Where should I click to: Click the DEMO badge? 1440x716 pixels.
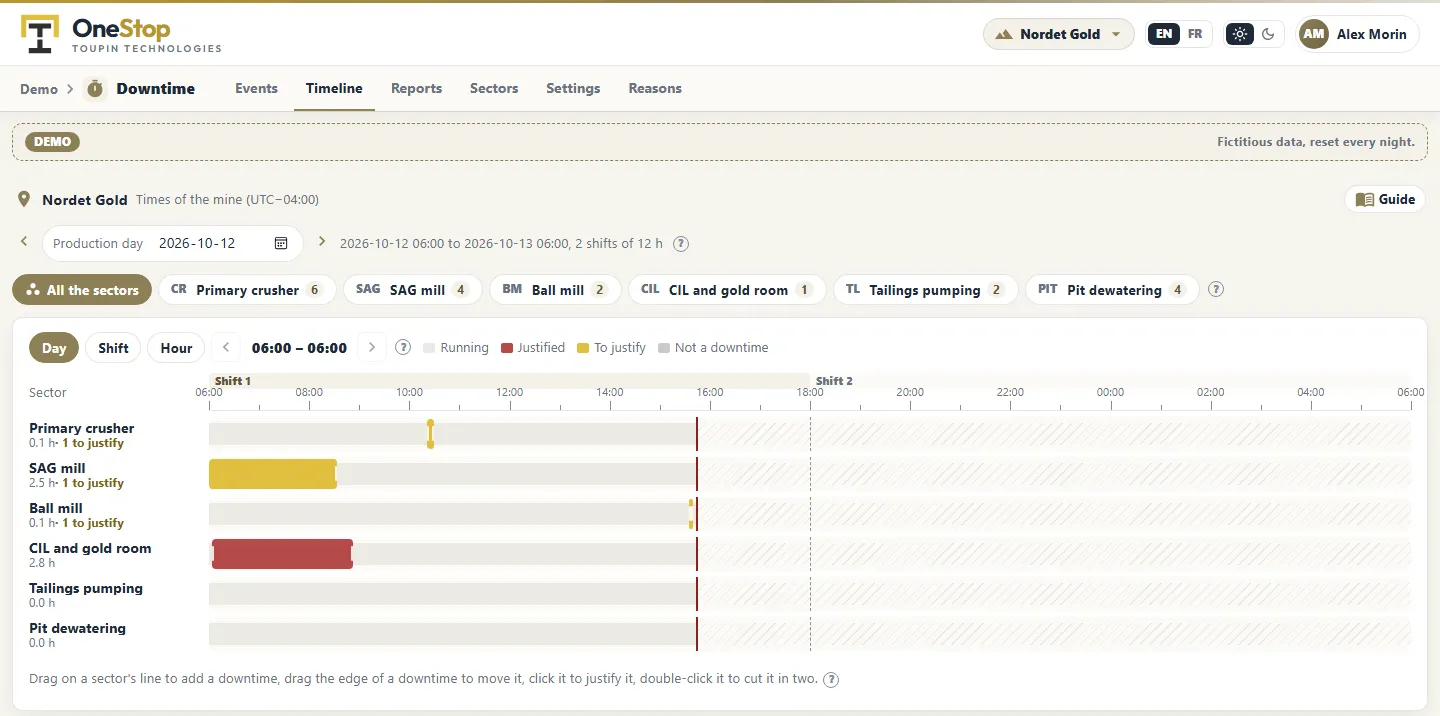[x=52, y=142]
